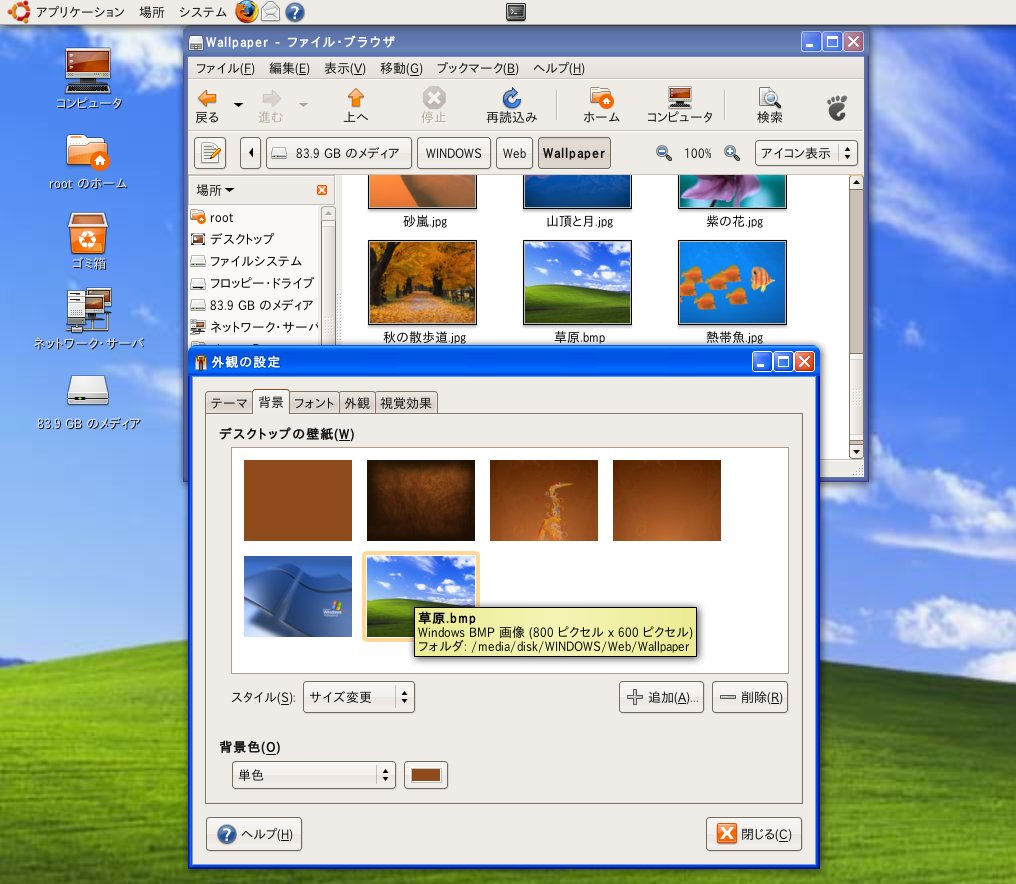Click the 追加(A)... add wallpaper button
Screen dimensions: 1016x884
[x=662, y=697]
